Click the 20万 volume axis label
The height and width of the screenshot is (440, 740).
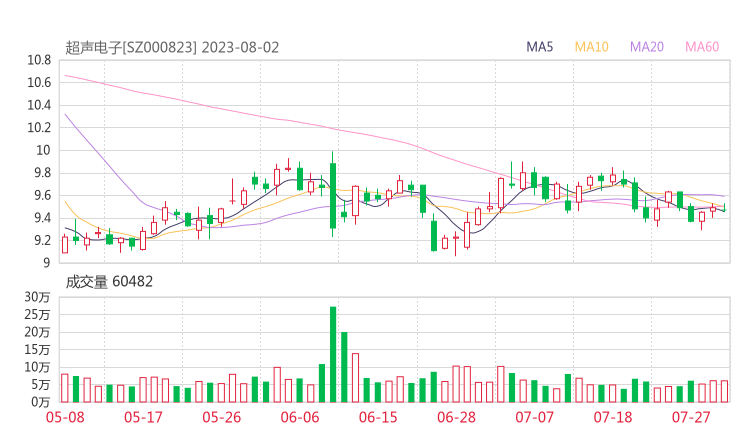tap(37, 332)
